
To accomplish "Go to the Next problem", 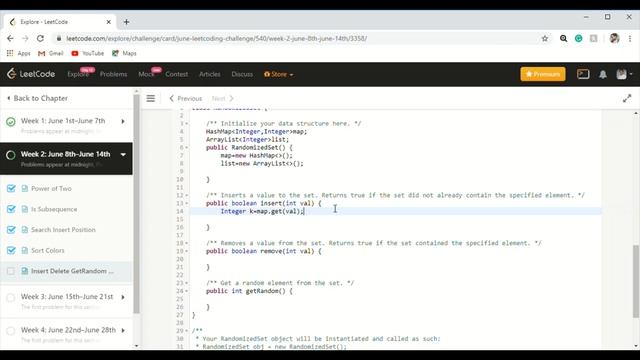I will [x=223, y=98].
